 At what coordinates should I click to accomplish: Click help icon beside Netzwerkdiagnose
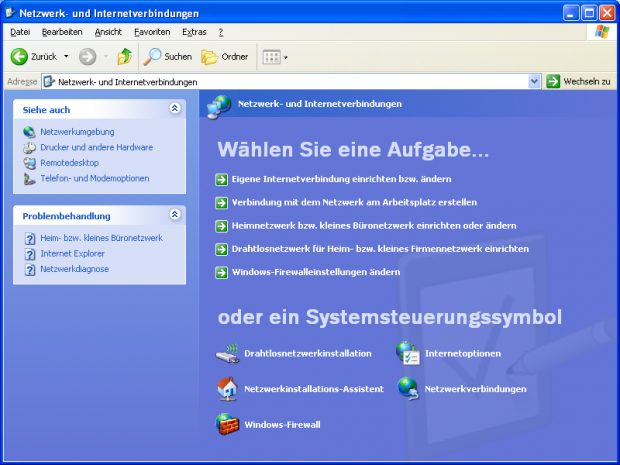tap(30, 270)
